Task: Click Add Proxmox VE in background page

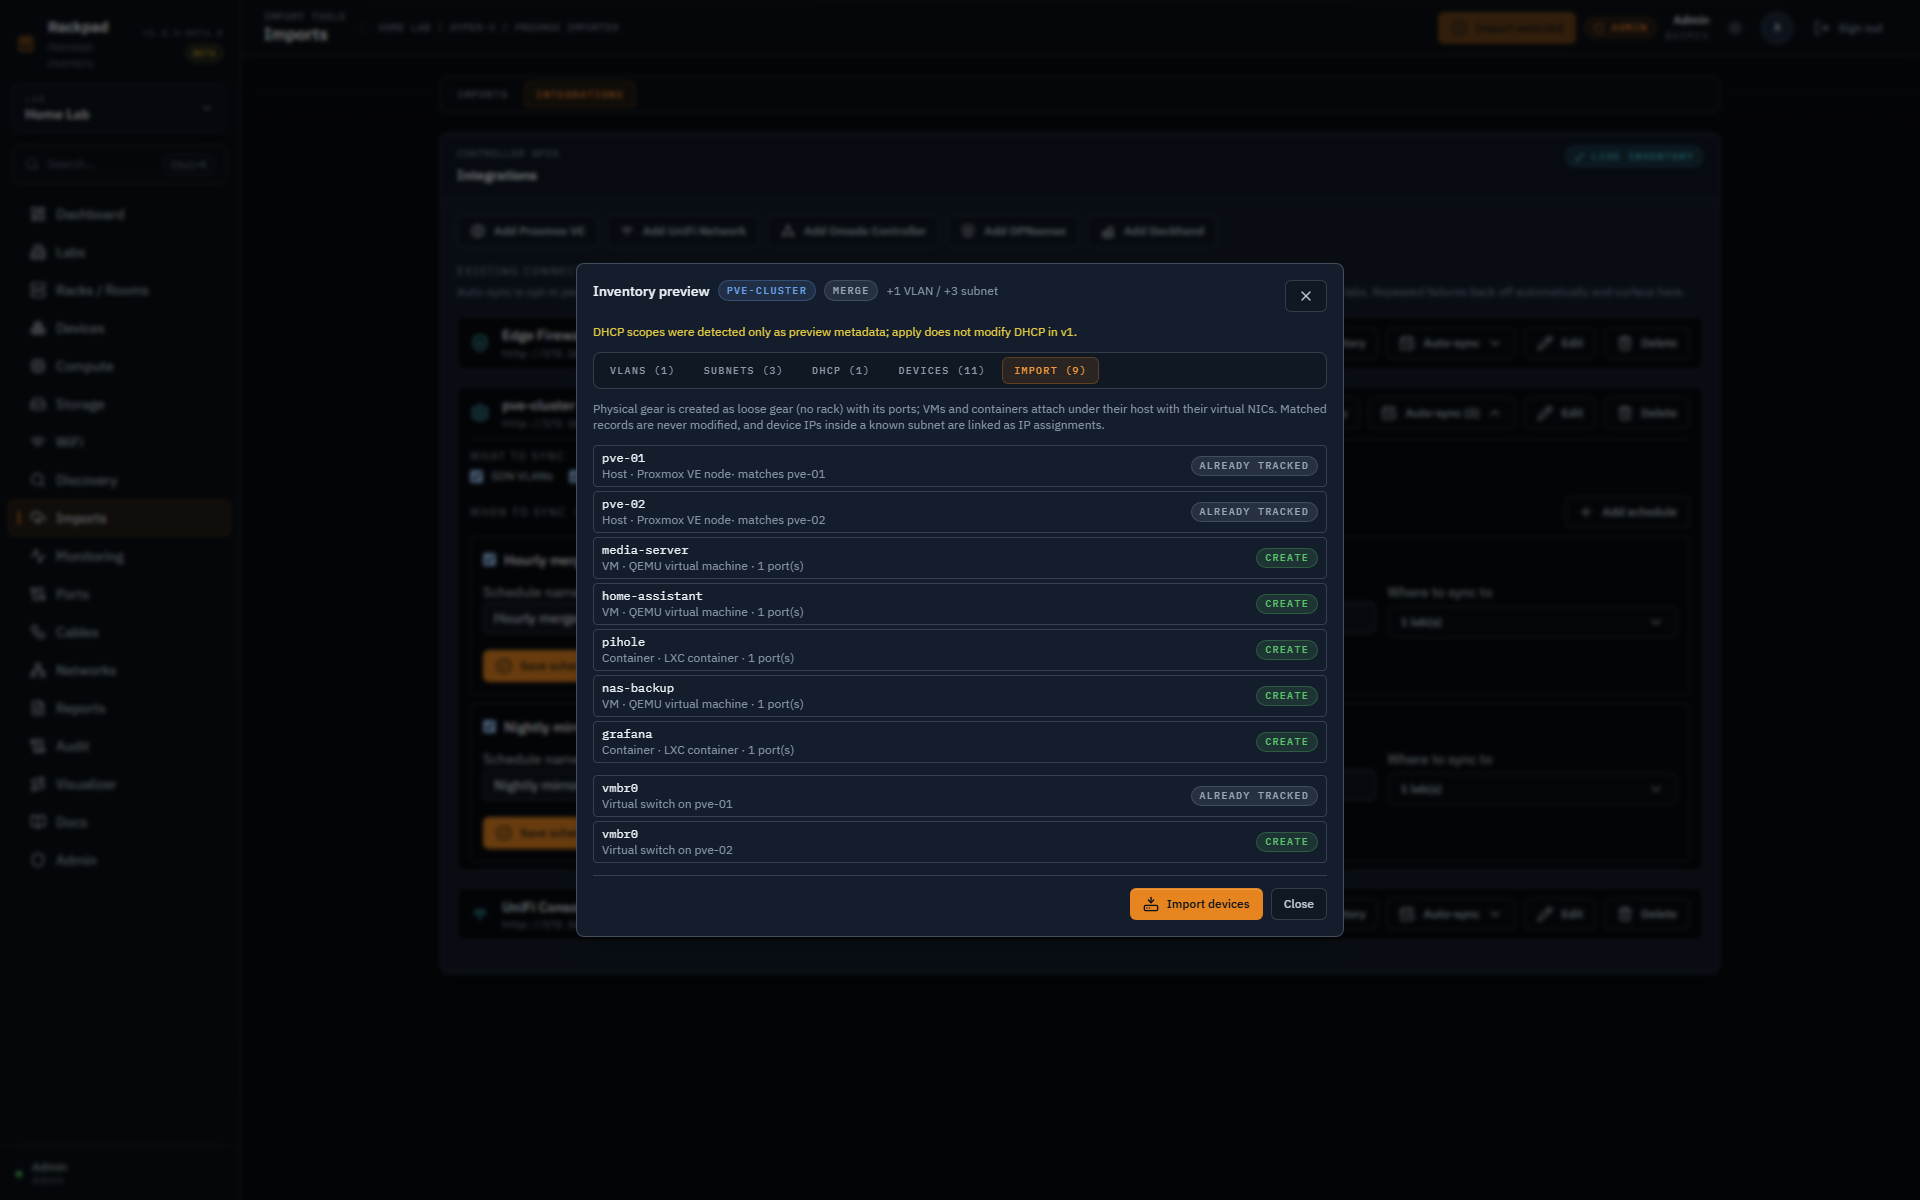Action: pyautogui.click(x=528, y=231)
